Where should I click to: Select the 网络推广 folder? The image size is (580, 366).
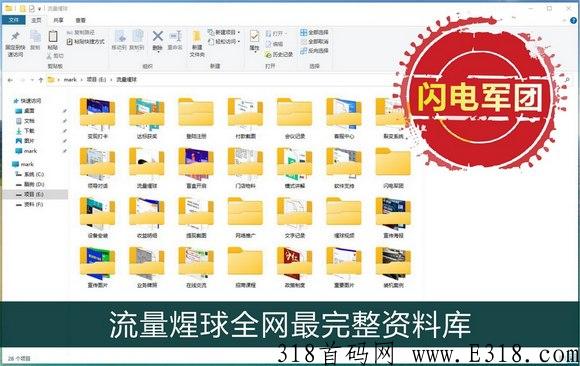point(245,217)
